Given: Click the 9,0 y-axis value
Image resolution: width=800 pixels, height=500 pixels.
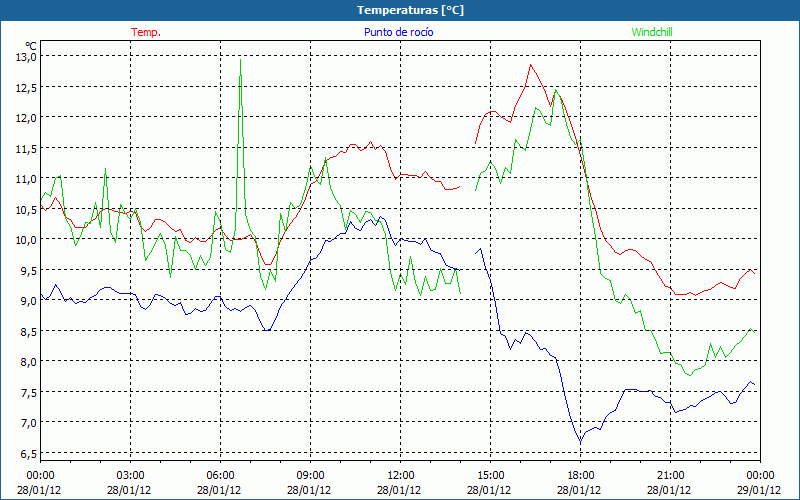Looking at the screenshot, I should [28, 301].
